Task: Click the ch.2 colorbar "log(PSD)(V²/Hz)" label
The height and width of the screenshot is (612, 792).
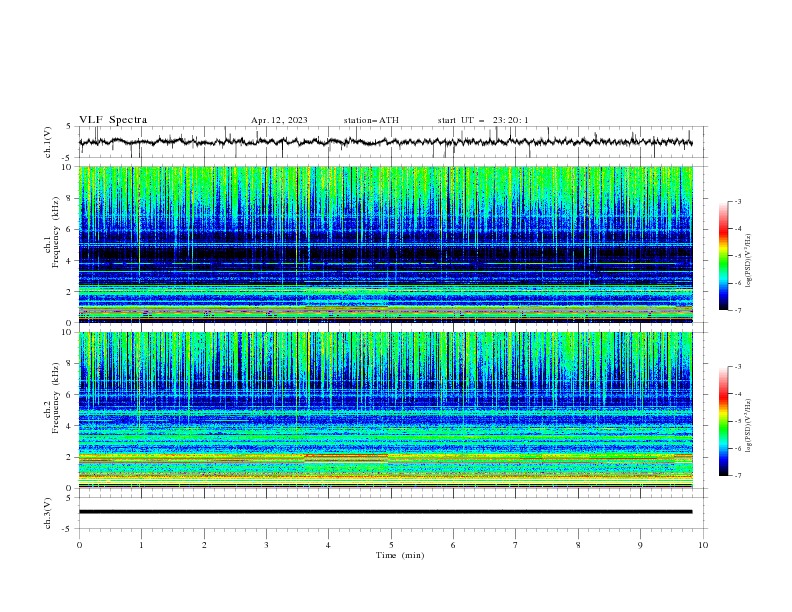Action: pyautogui.click(x=748, y=426)
